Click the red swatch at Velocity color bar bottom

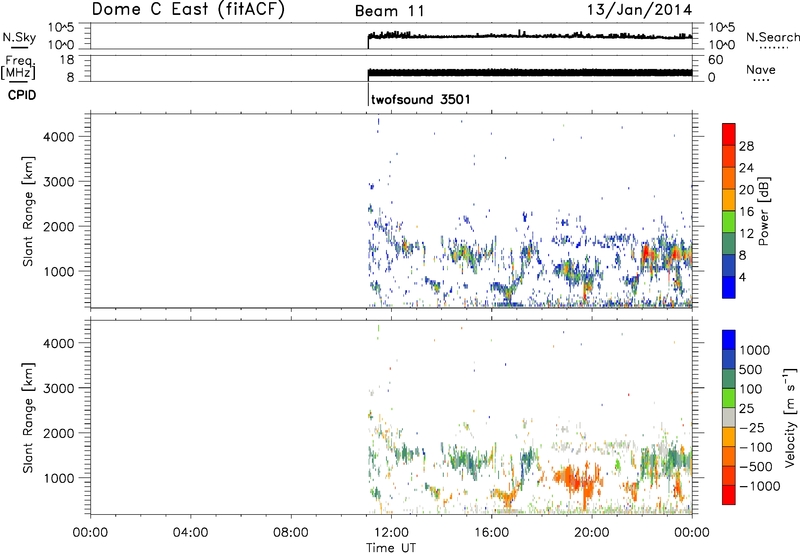729,495
